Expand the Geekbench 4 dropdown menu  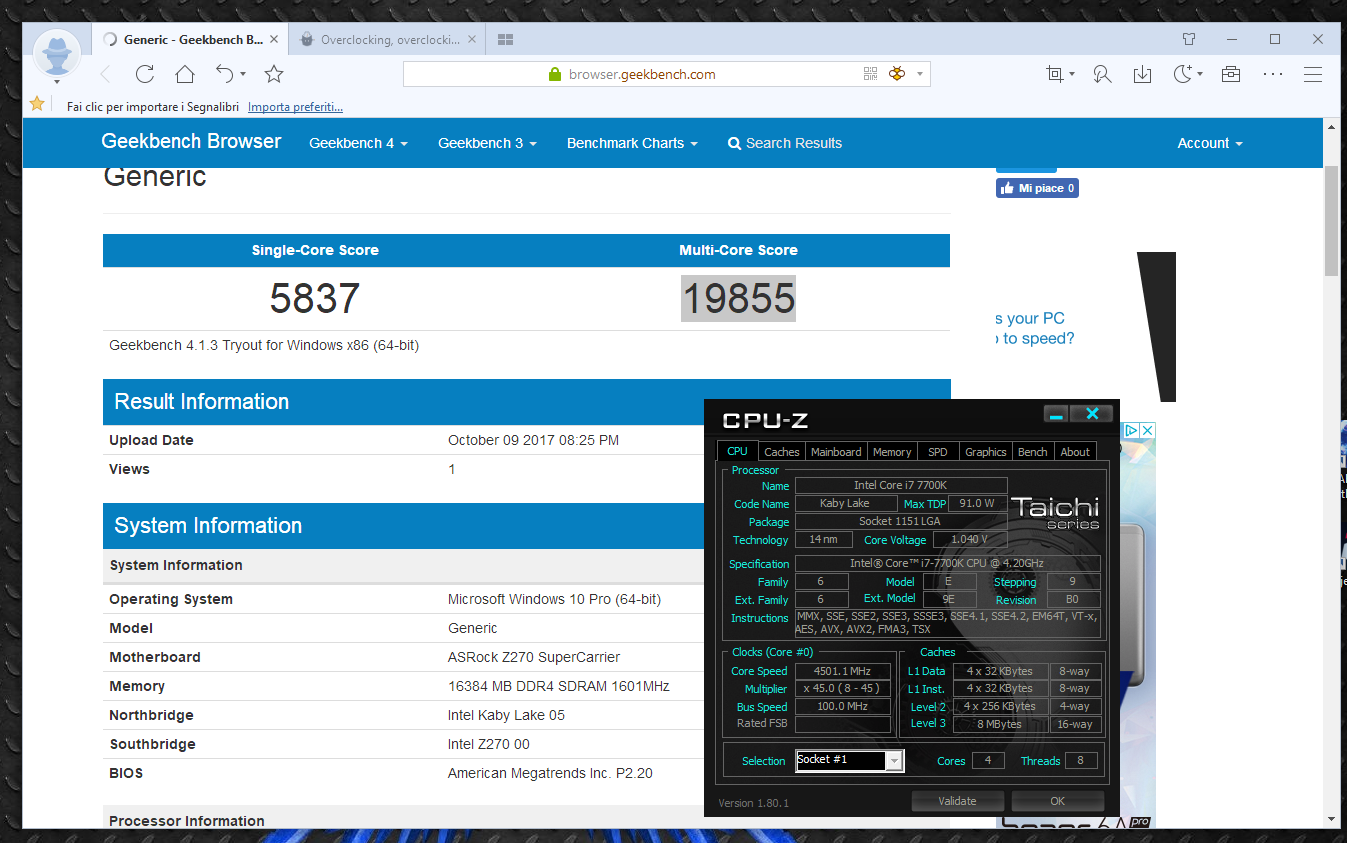point(358,143)
